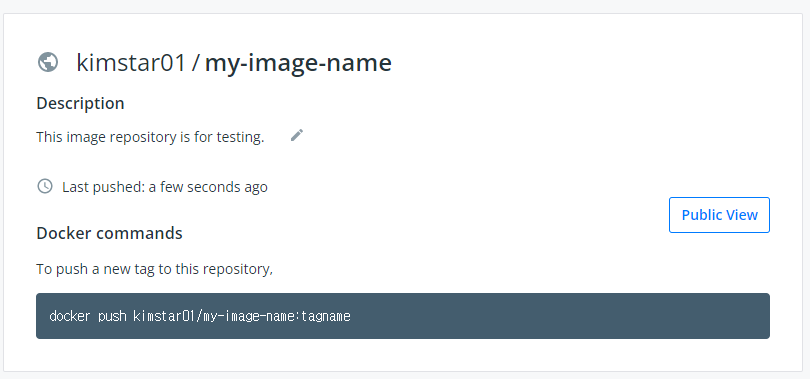
Task: Click the globe public visibility icon
Action: click(x=48, y=62)
